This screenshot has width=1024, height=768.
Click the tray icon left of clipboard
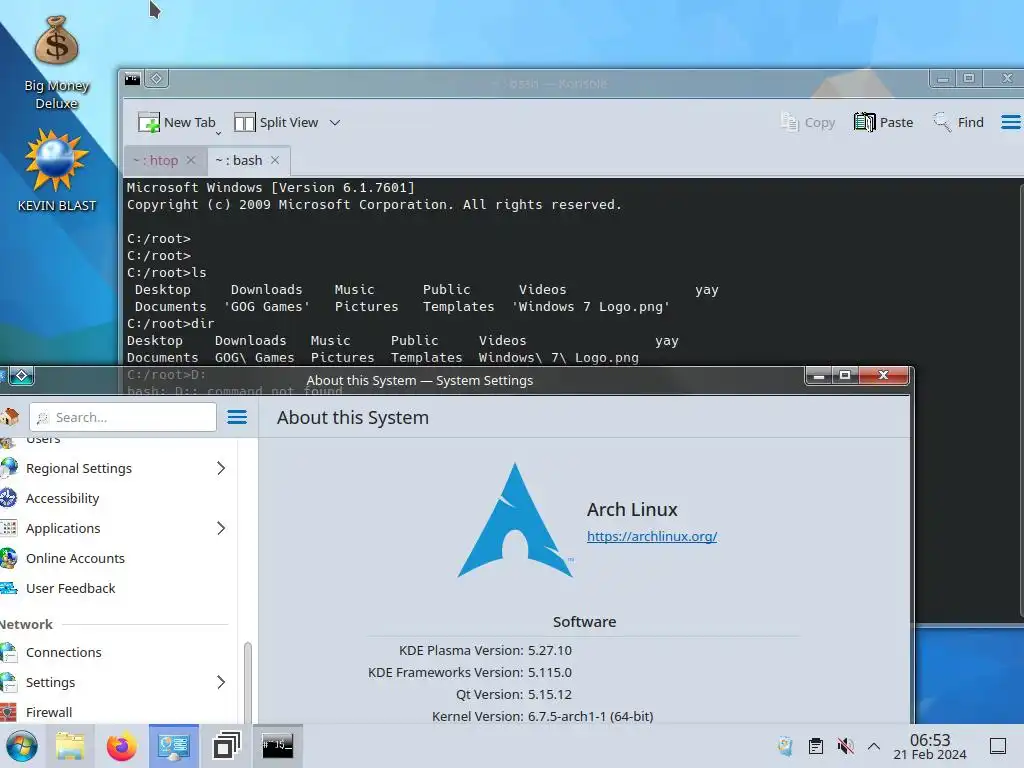[x=786, y=746]
